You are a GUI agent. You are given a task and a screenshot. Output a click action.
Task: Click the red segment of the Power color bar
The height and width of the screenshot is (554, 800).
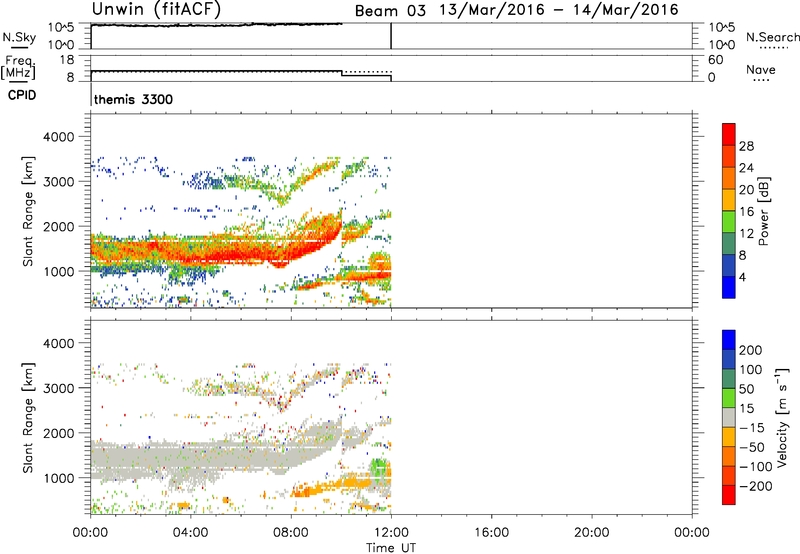[729, 134]
